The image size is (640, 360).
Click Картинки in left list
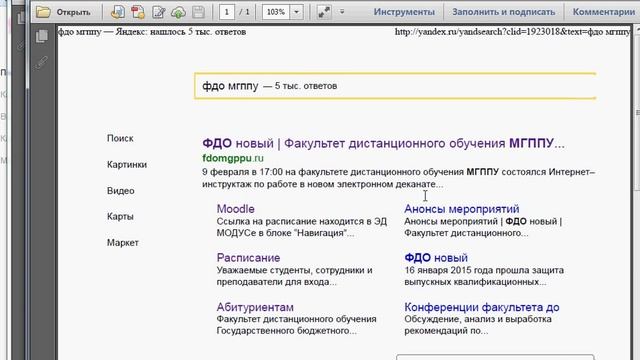tap(127, 164)
